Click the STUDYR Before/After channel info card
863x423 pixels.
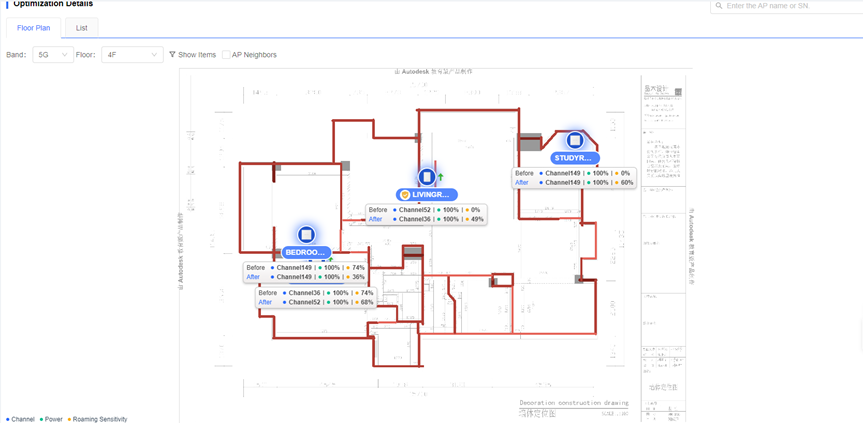click(574, 178)
